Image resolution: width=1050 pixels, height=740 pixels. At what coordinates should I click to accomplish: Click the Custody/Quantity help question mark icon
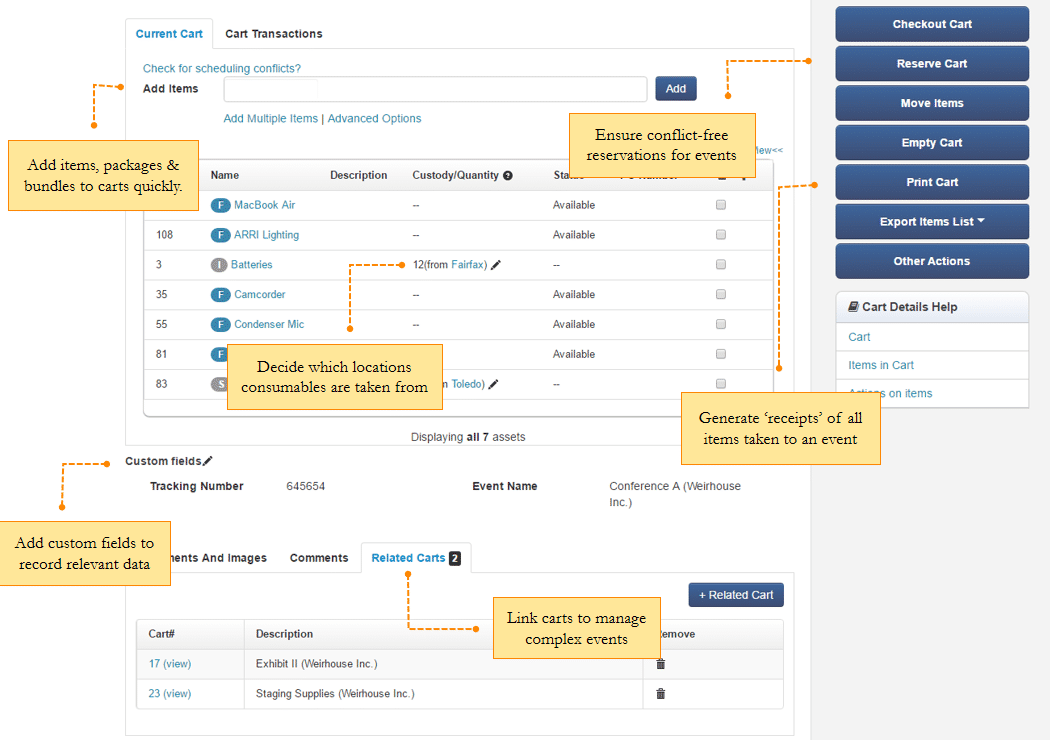pos(508,176)
